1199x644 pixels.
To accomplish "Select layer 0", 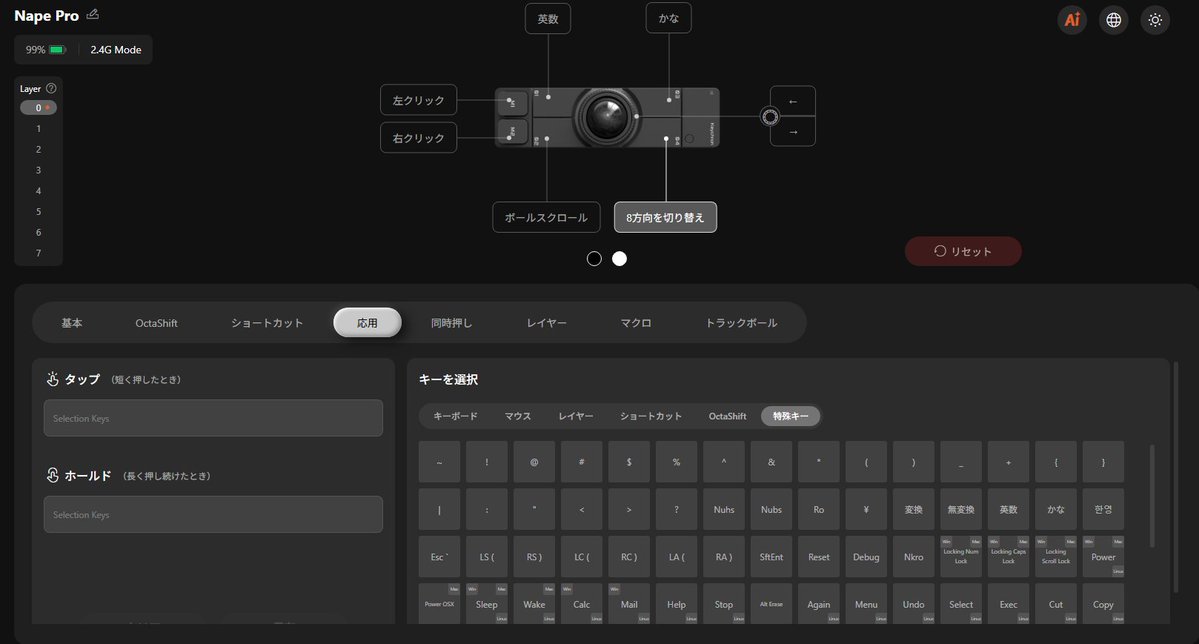I will coord(38,108).
